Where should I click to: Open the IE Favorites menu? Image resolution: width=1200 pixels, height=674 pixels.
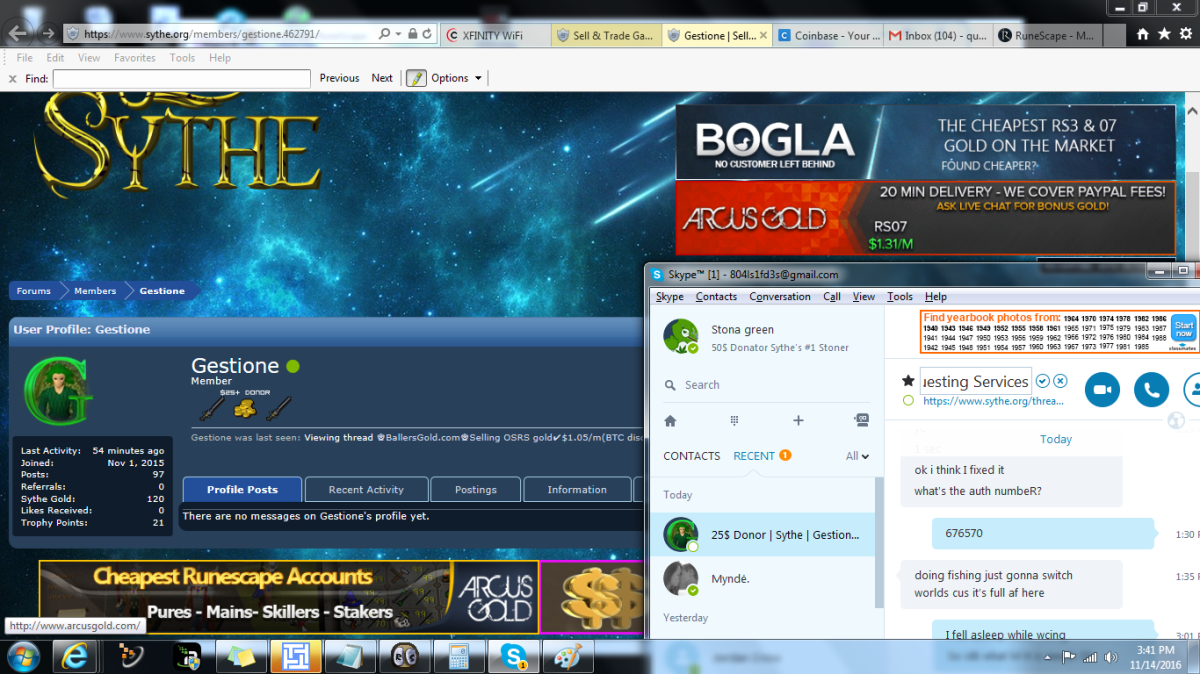point(134,58)
